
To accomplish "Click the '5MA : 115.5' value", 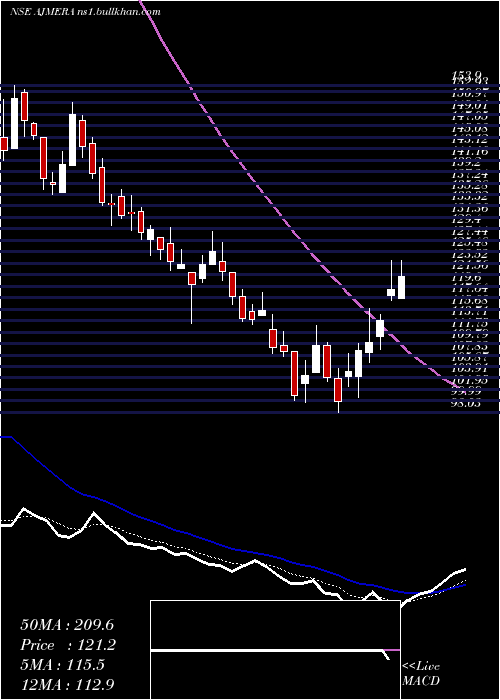I will [63, 666].
